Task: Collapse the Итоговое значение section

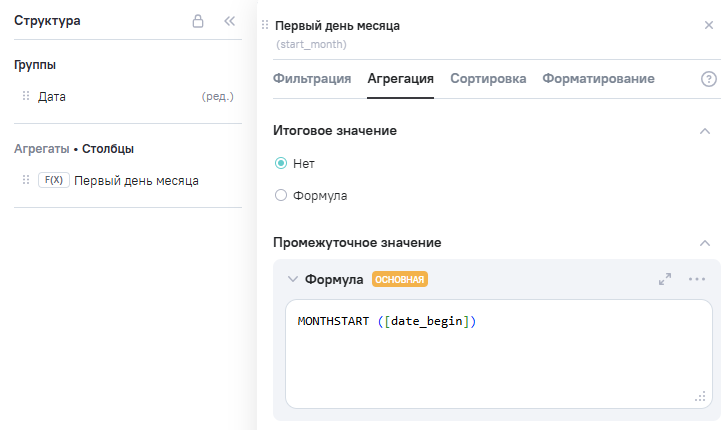Action: click(x=705, y=131)
